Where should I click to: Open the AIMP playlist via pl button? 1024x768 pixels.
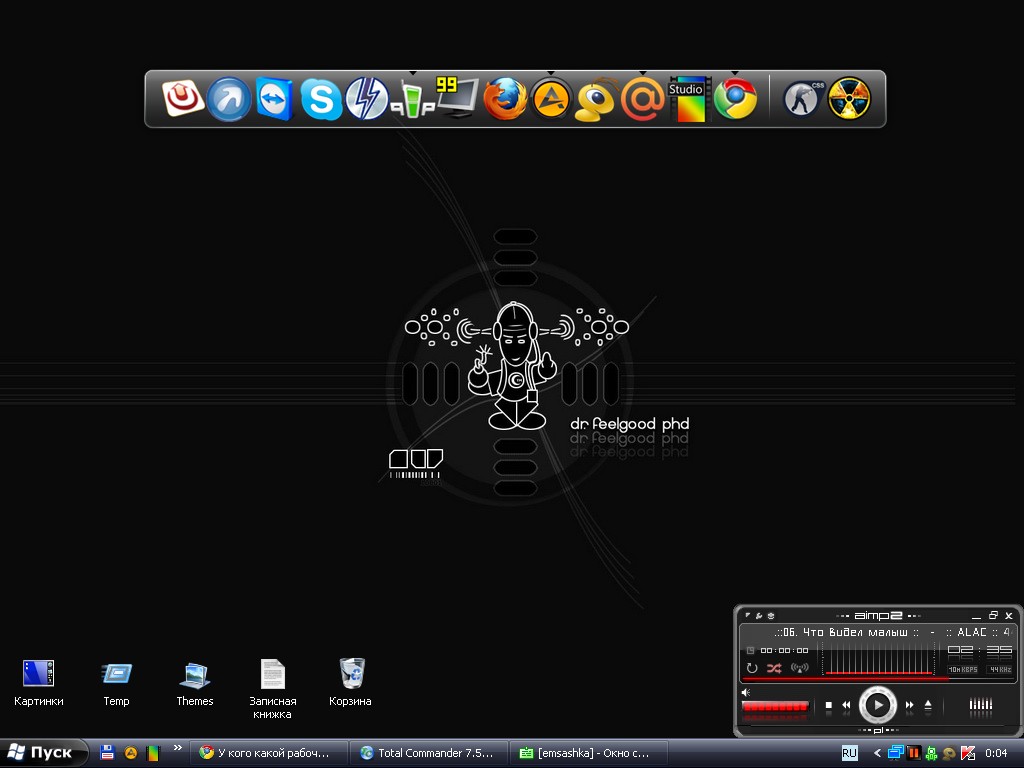(x=877, y=730)
